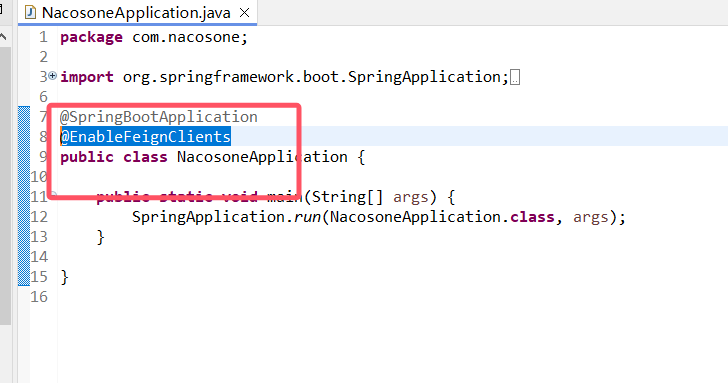Screen dimensions: 728x383
Task: Click the closing brace on line 15
Action: (x=65, y=277)
